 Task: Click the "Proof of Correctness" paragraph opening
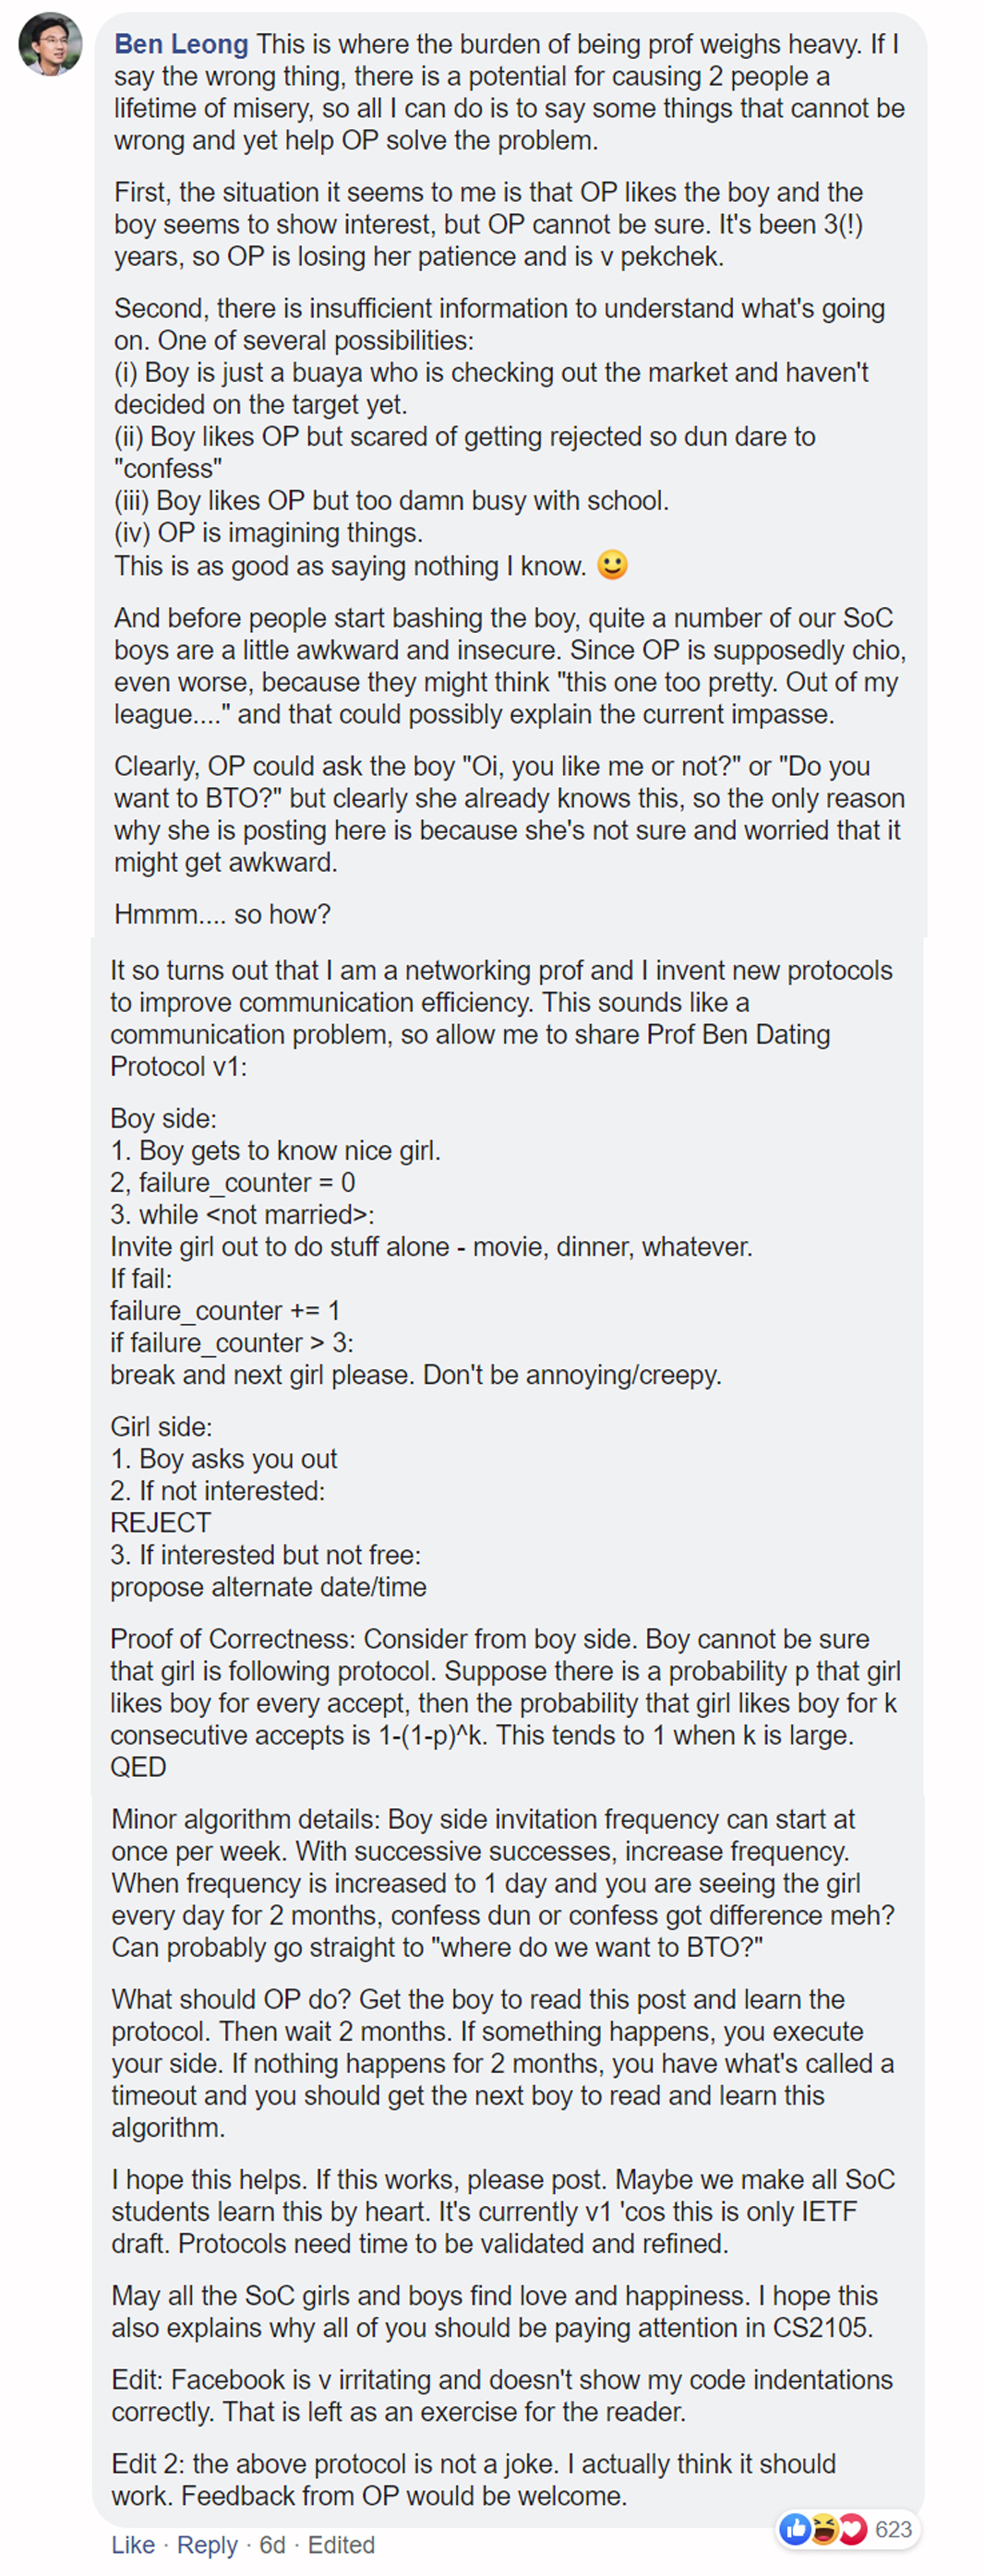(234, 1639)
